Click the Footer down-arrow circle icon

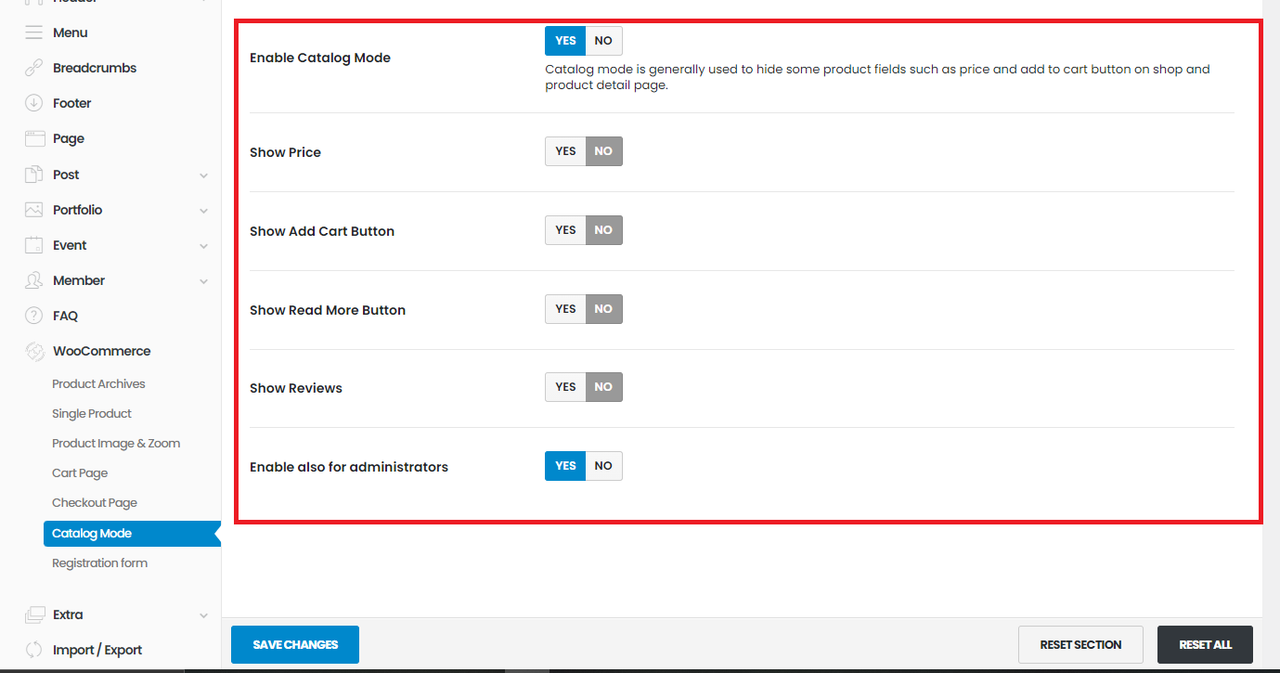click(x=34, y=103)
